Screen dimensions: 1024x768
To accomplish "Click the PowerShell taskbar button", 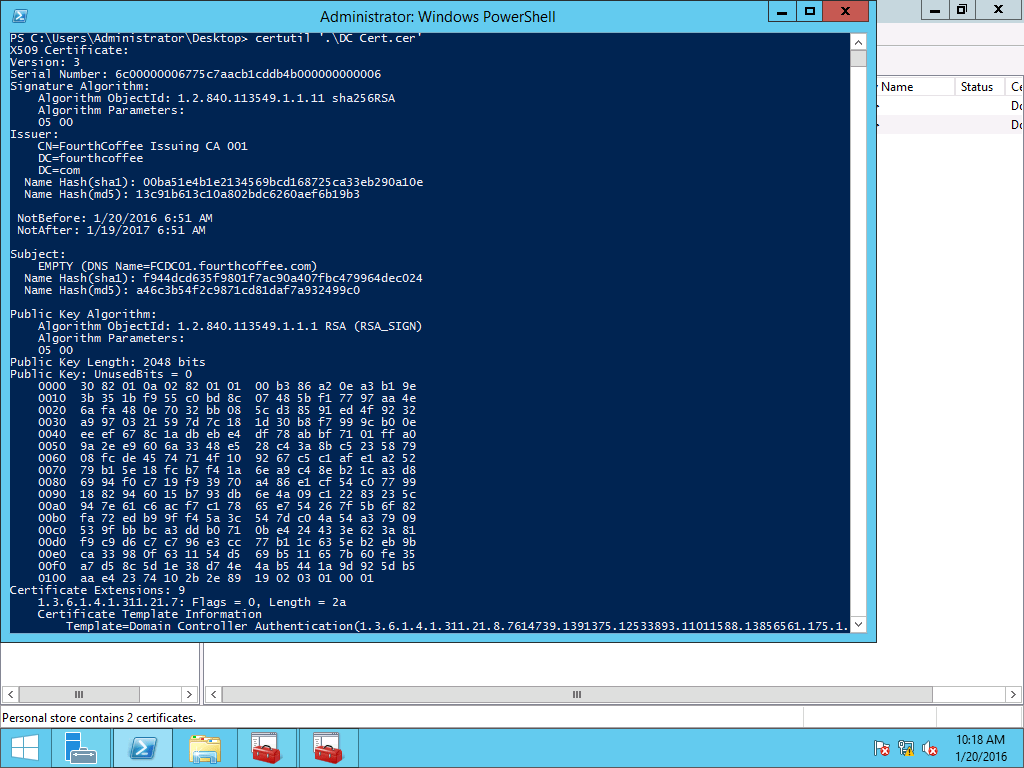I will 142,747.
